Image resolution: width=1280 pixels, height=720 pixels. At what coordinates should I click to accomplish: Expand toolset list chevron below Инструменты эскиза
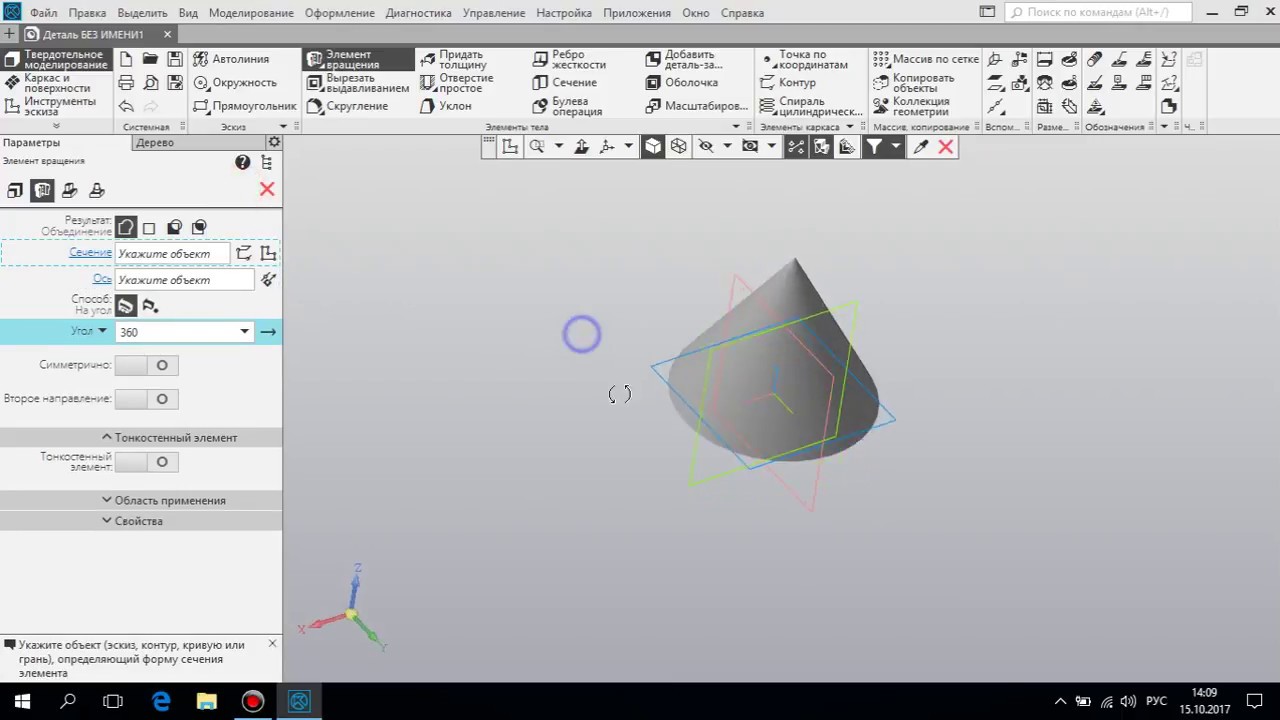pyautogui.click(x=56, y=126)
